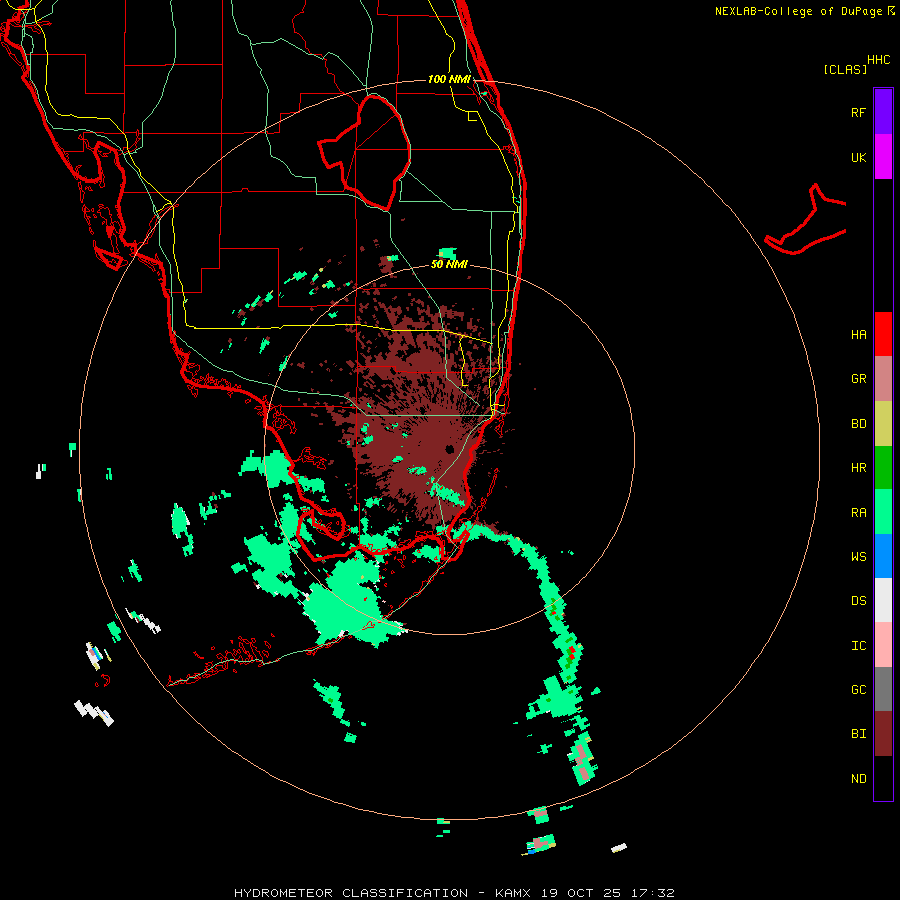This screenshot has width=900, height=900.
Task: Select the GR pink-brown legend swatch
Action: pyautogui.click(x=883, y=379)
